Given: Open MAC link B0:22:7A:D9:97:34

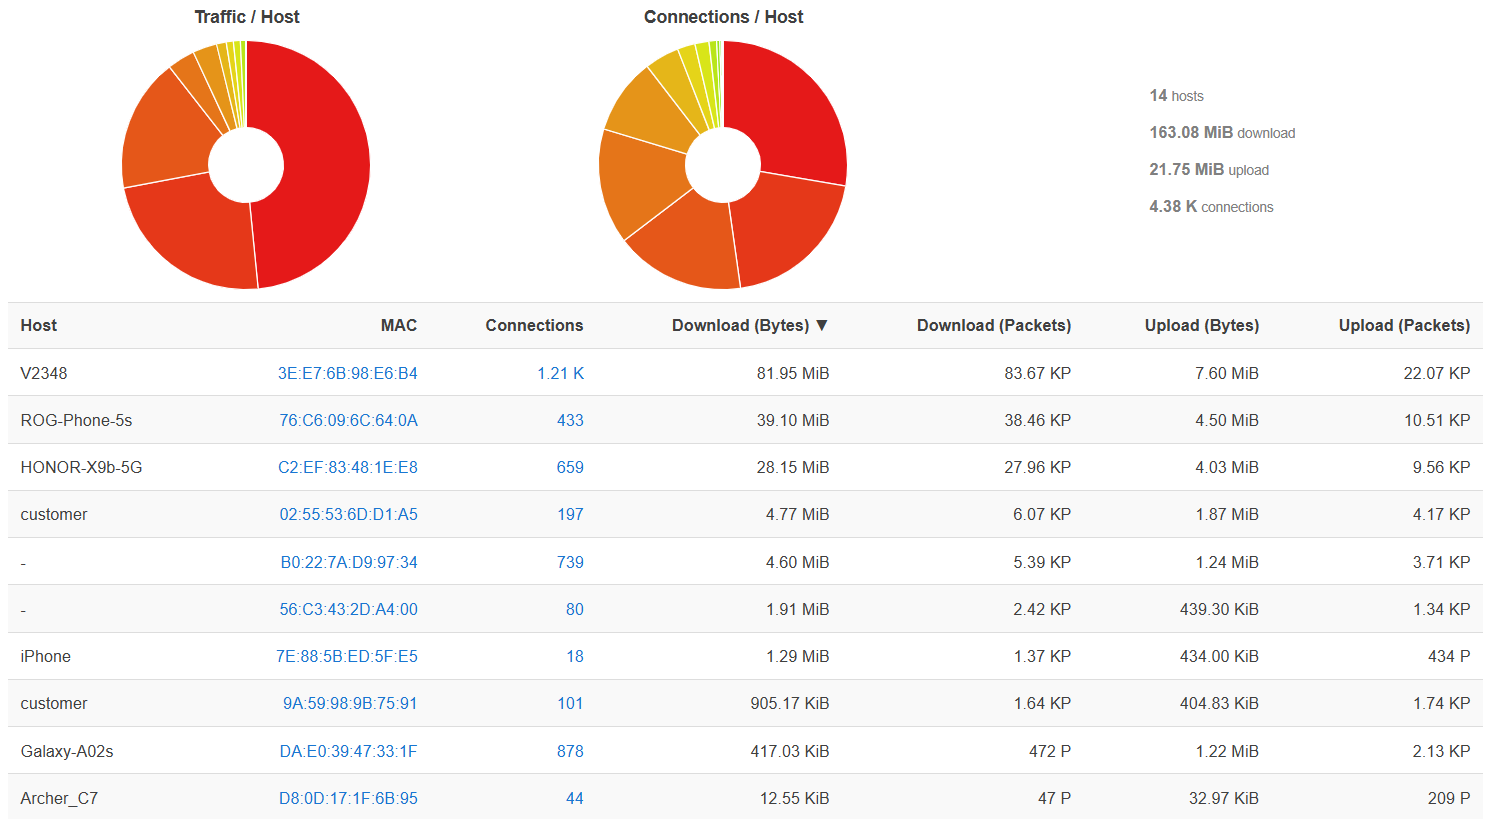Looking at the screenshot, I should pos(349,562).
